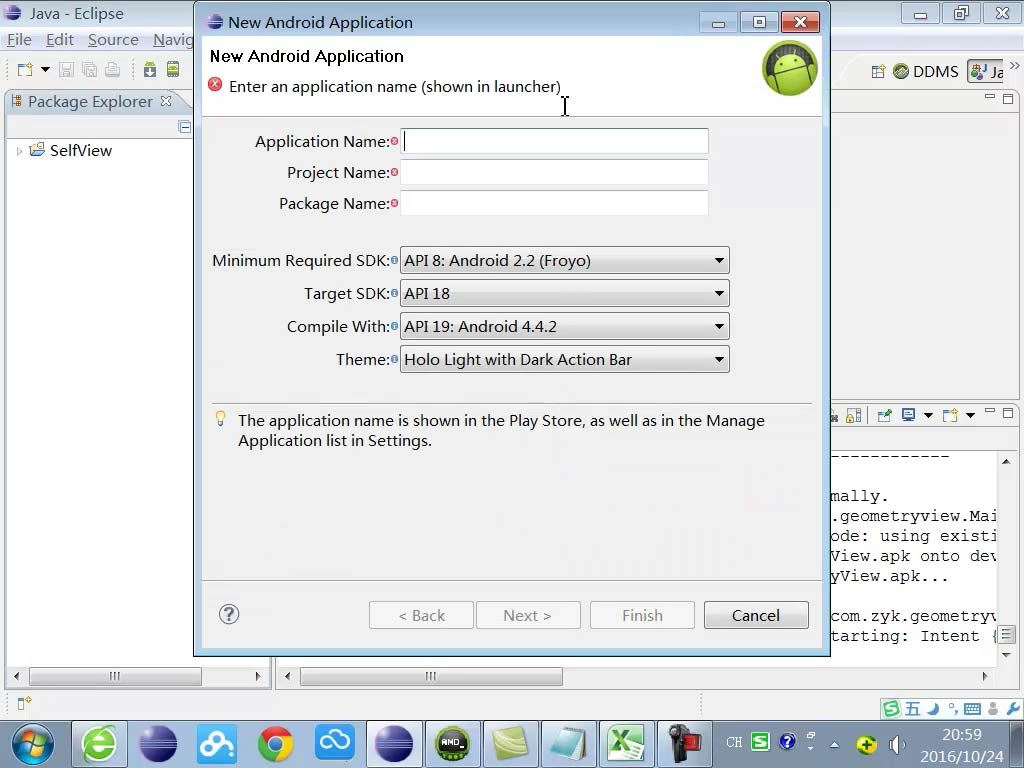
Task: Cancel the New Android Application wizard
Action: [756, 615]
